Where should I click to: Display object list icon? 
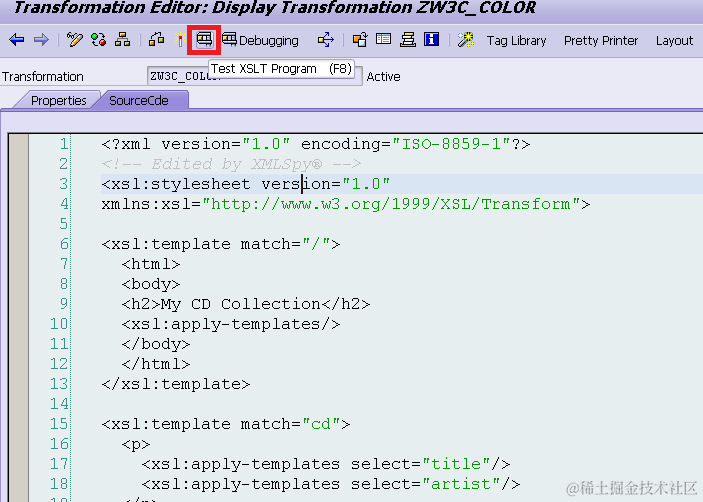pyautogui.click(x=360, y=40)
